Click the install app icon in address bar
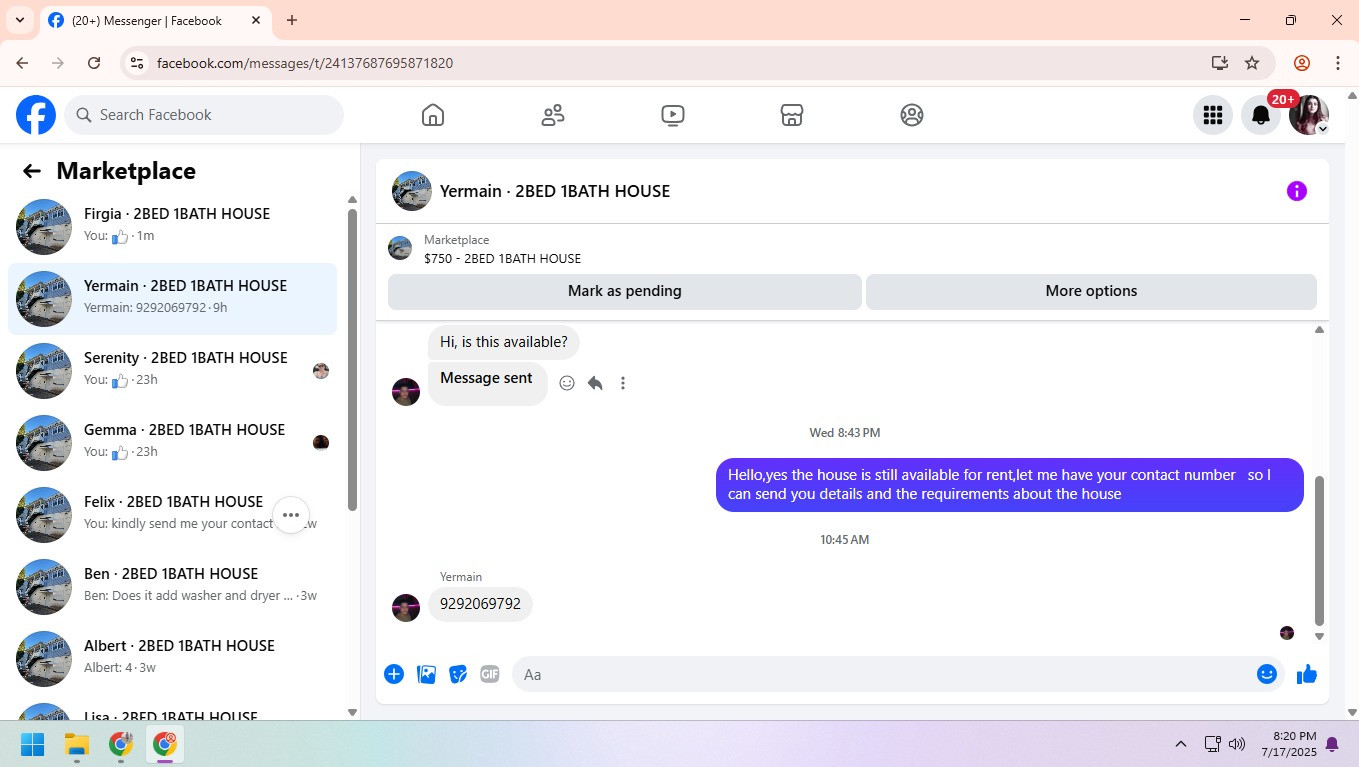This screenshot has width=1359, height=767. [1219, 63]
